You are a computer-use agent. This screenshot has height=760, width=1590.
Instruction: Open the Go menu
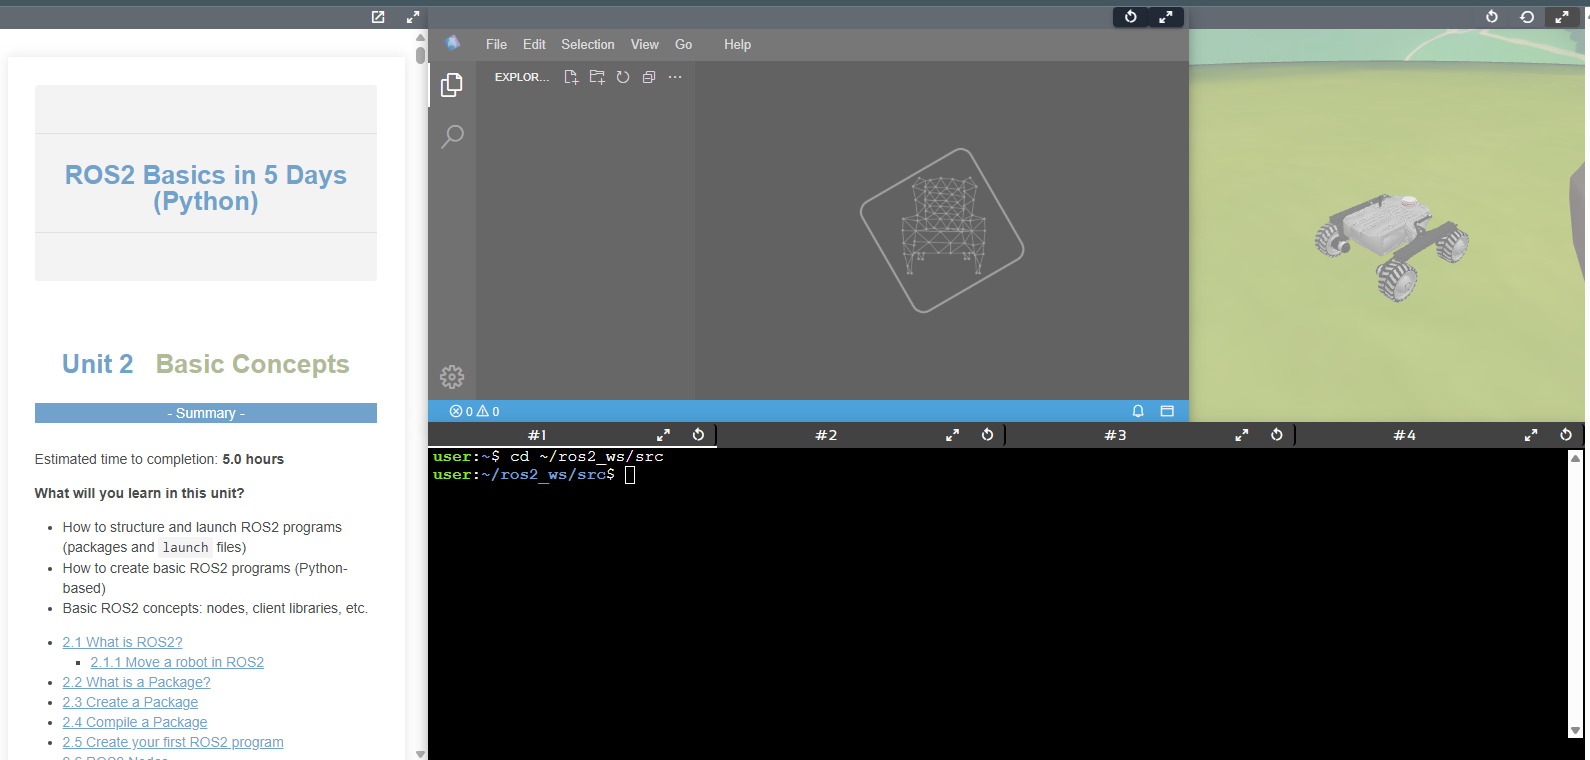click(x=684, y=44)
